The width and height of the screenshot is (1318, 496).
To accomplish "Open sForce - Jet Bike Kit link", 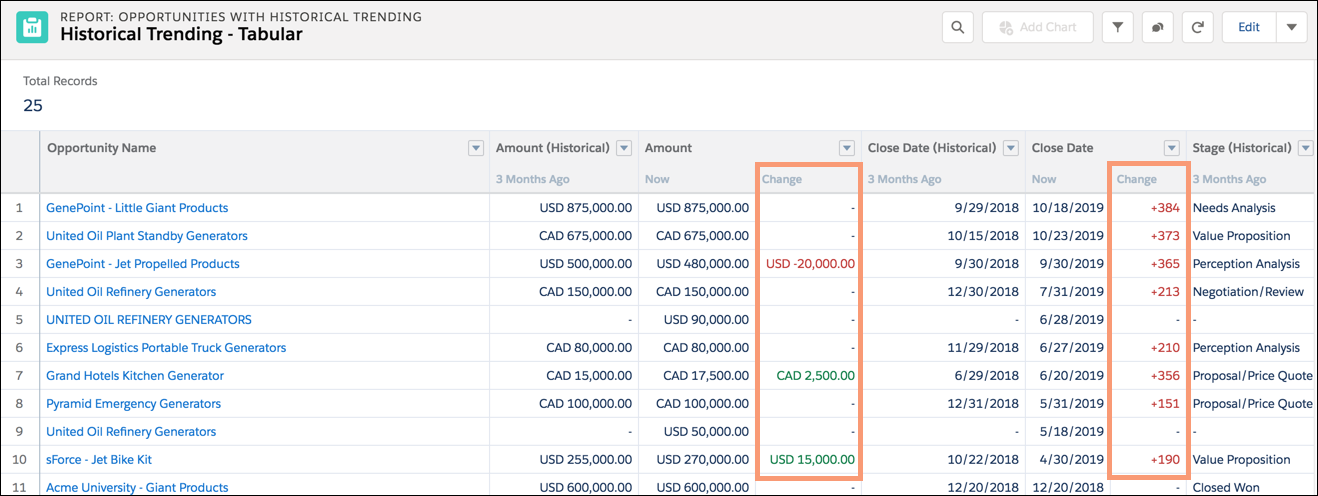I will [x=99, y=460].
